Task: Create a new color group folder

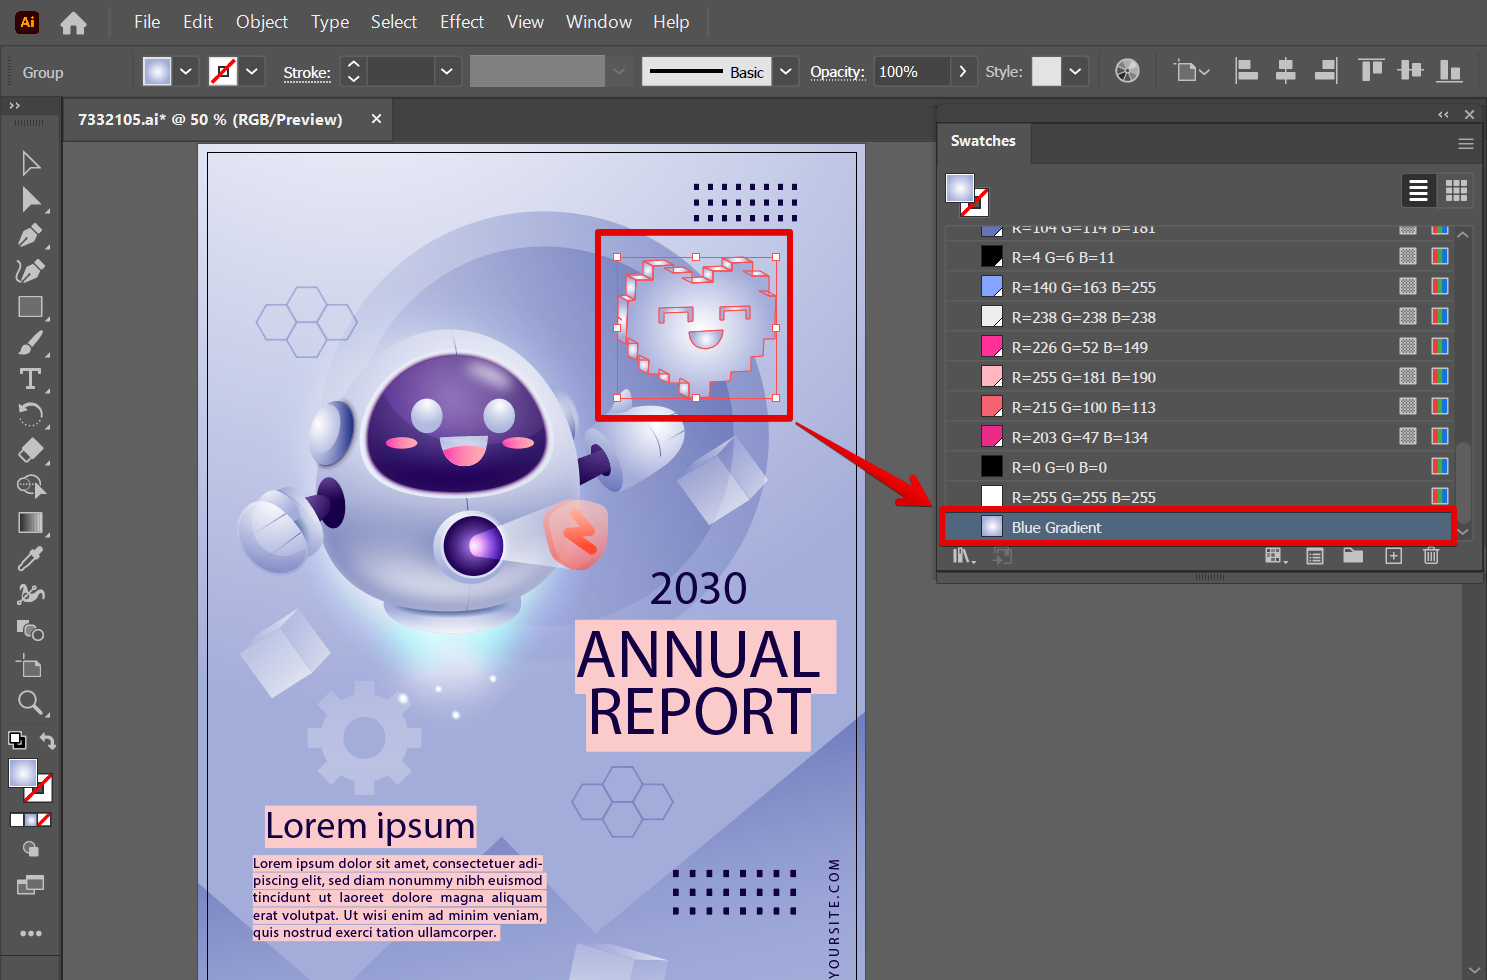Action: coord(1353,556)
